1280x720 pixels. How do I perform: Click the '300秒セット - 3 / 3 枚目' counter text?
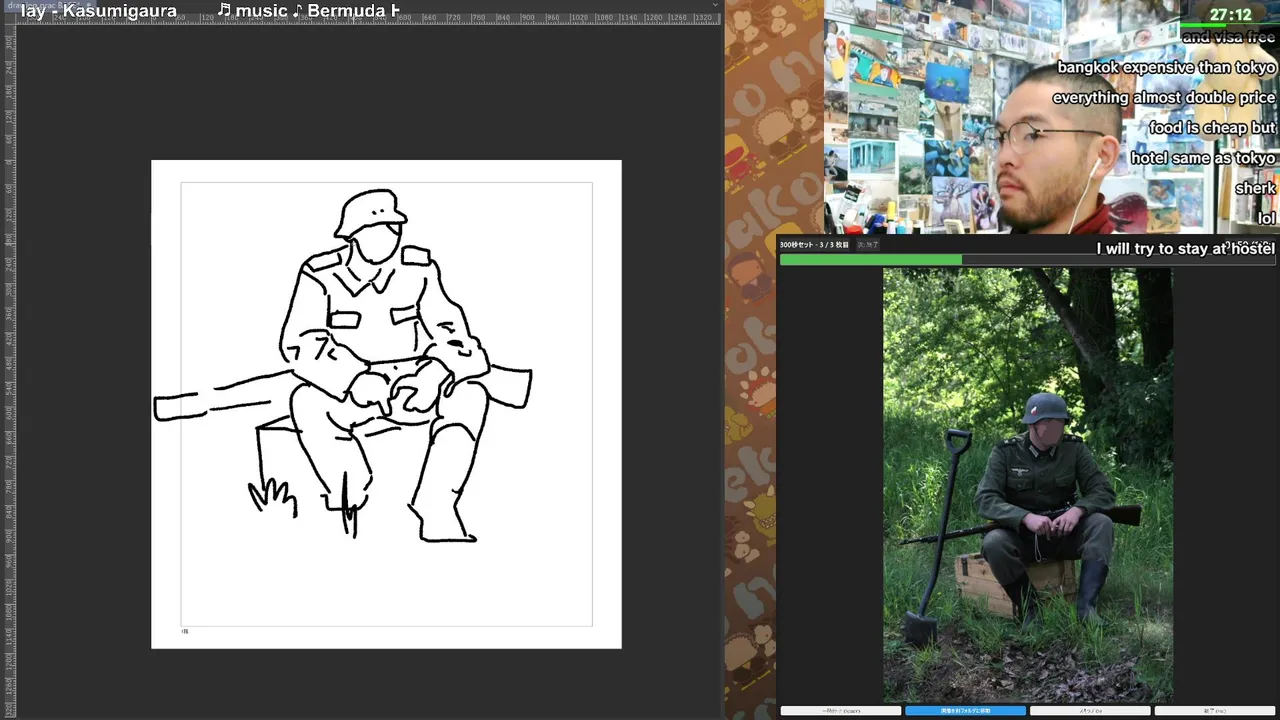(814, 245)
